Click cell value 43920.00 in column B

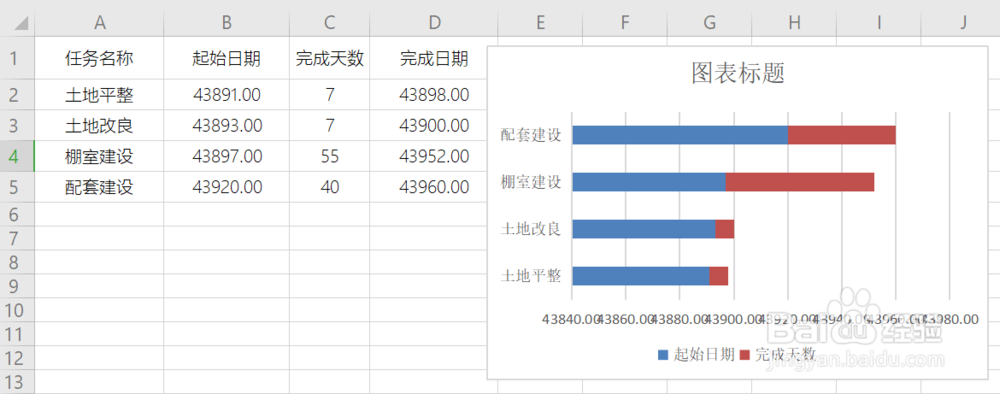[226, 187]
